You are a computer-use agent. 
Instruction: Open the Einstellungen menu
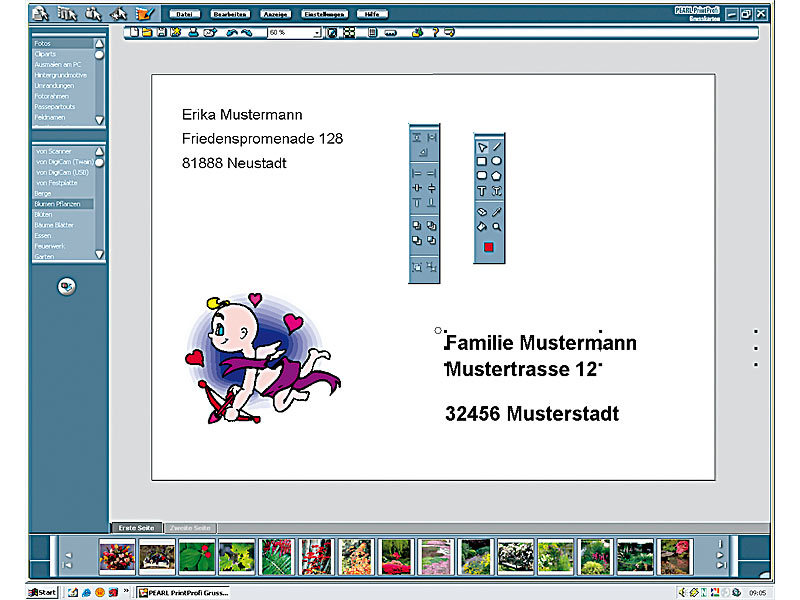(325, 14)
